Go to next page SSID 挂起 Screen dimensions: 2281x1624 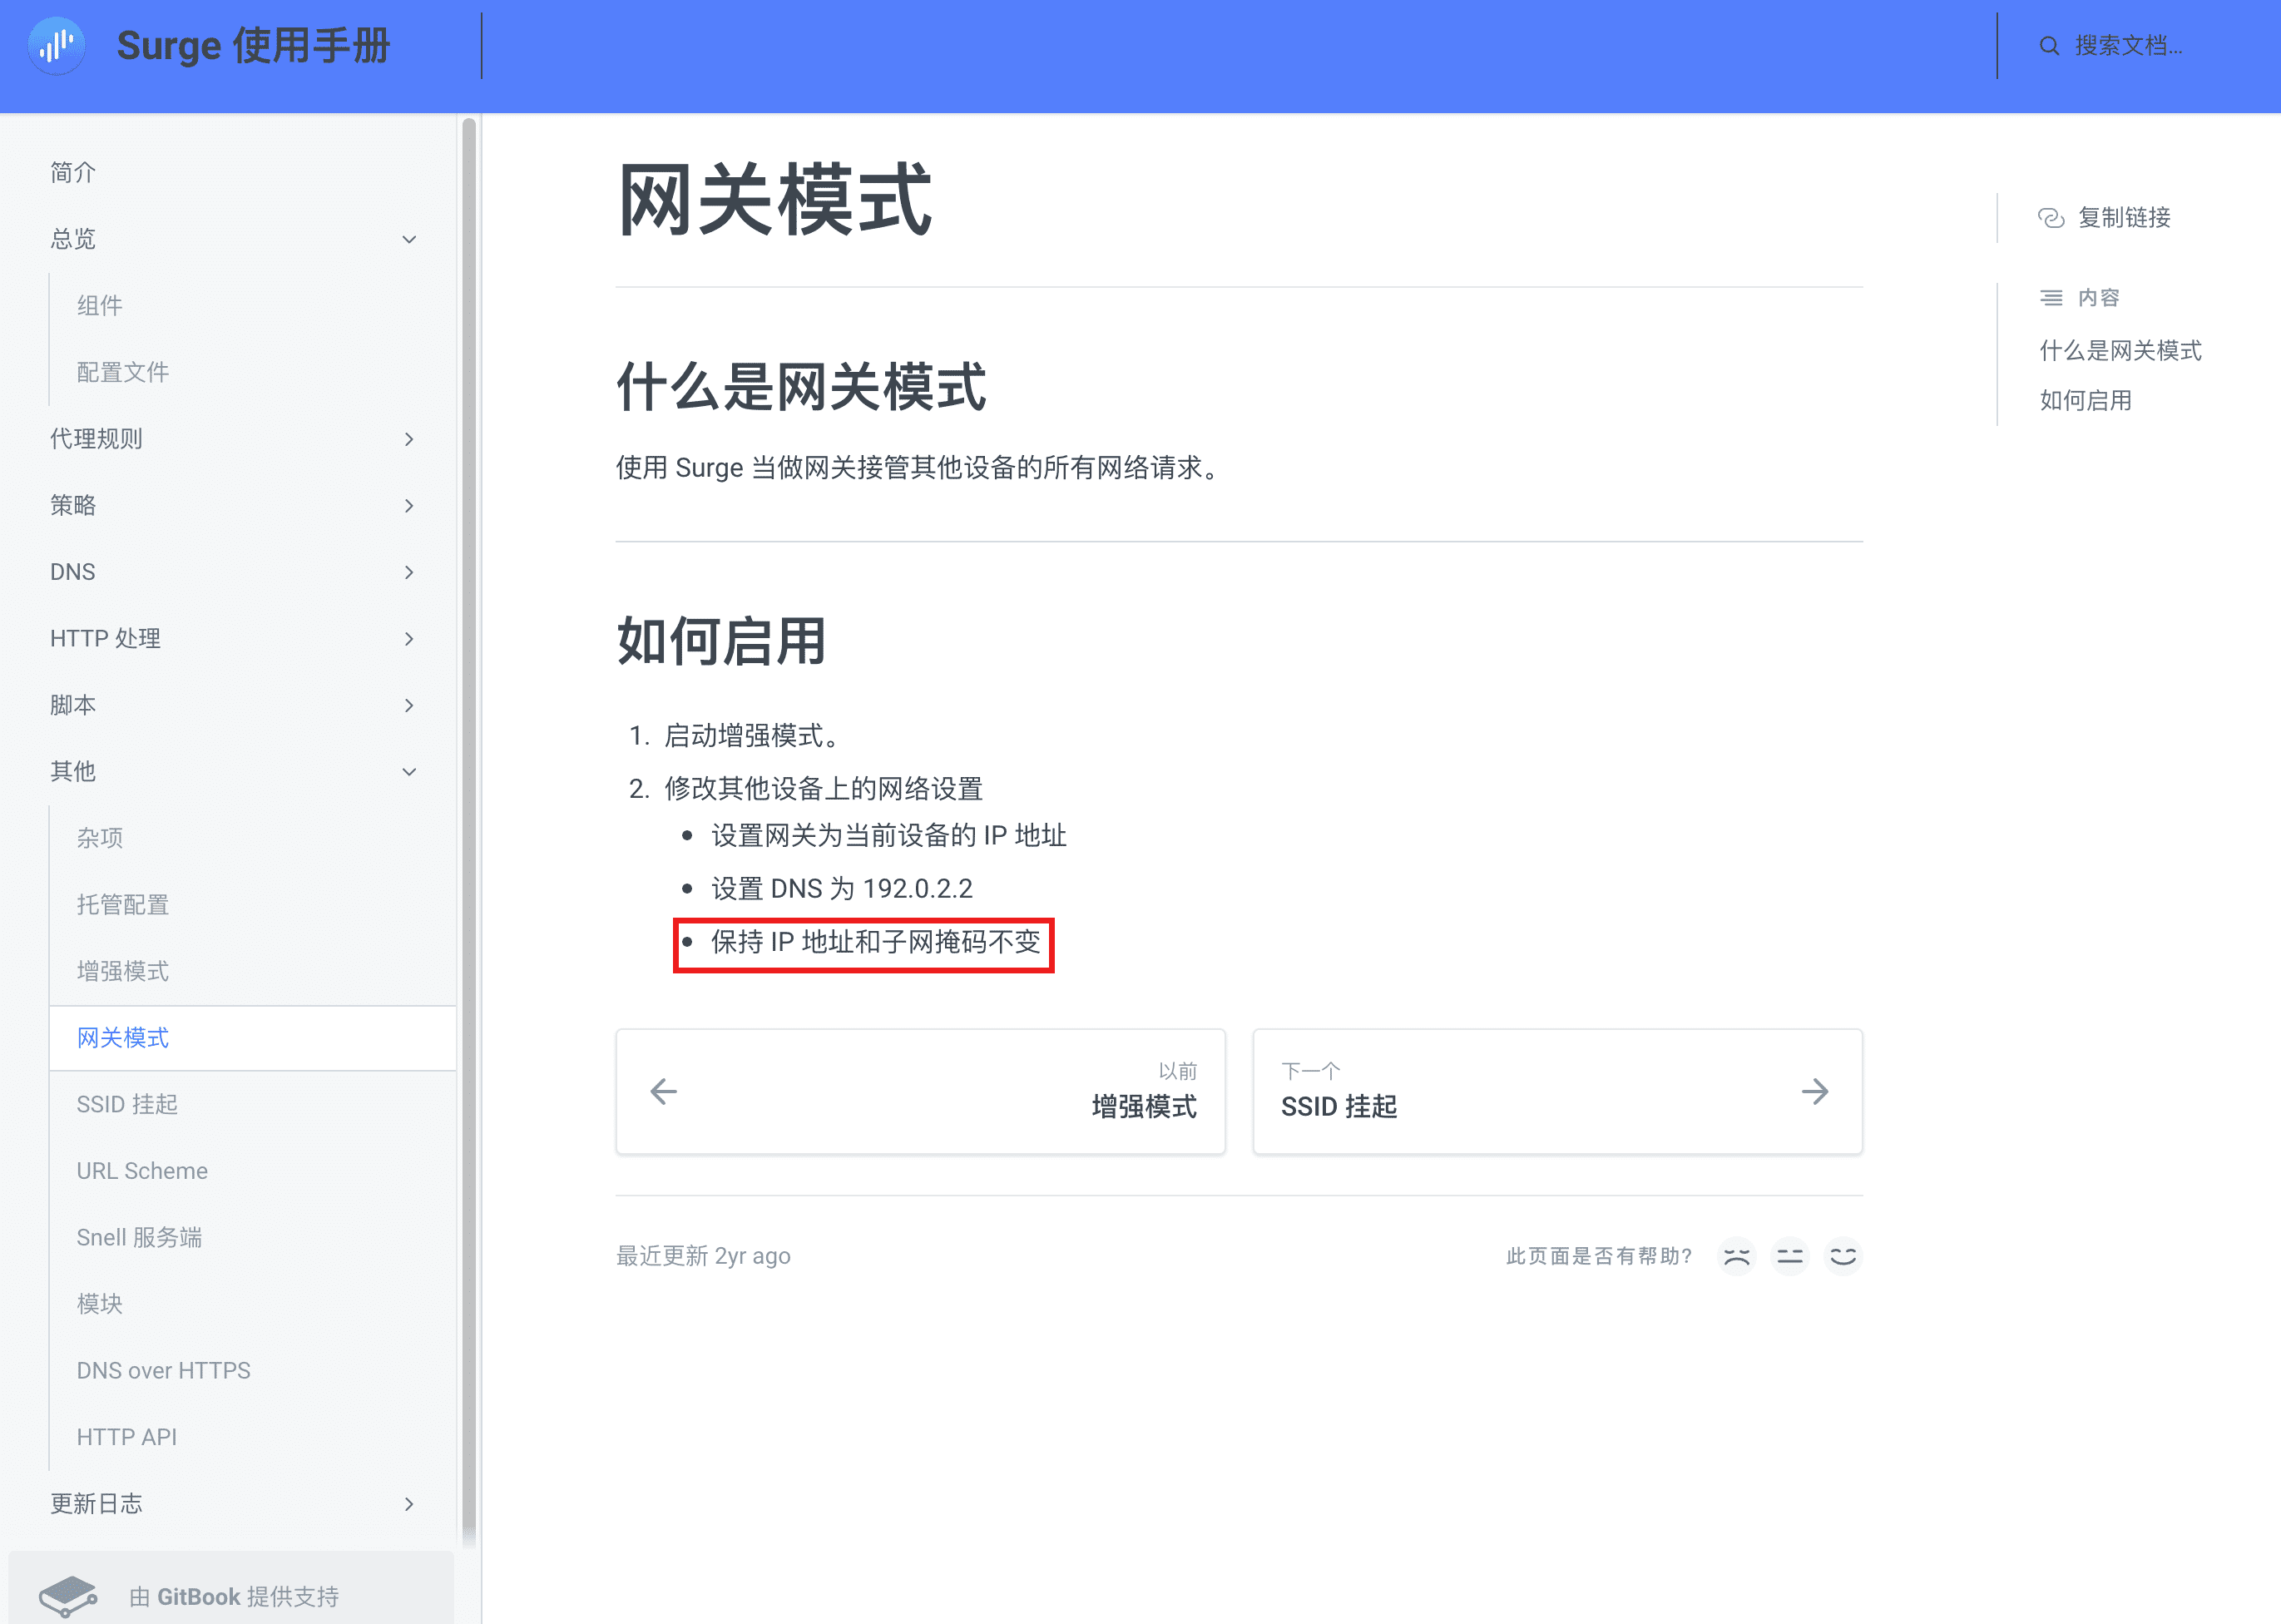(x=1557, y=1091)
